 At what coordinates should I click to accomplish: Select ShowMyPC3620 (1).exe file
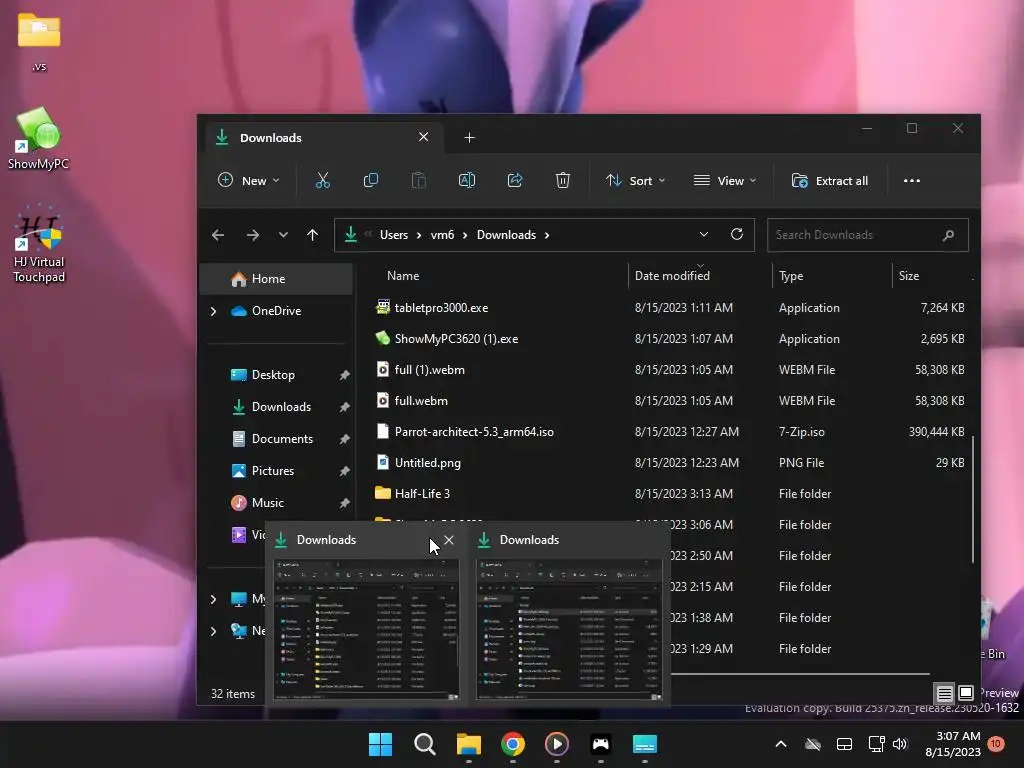[671, 339]
